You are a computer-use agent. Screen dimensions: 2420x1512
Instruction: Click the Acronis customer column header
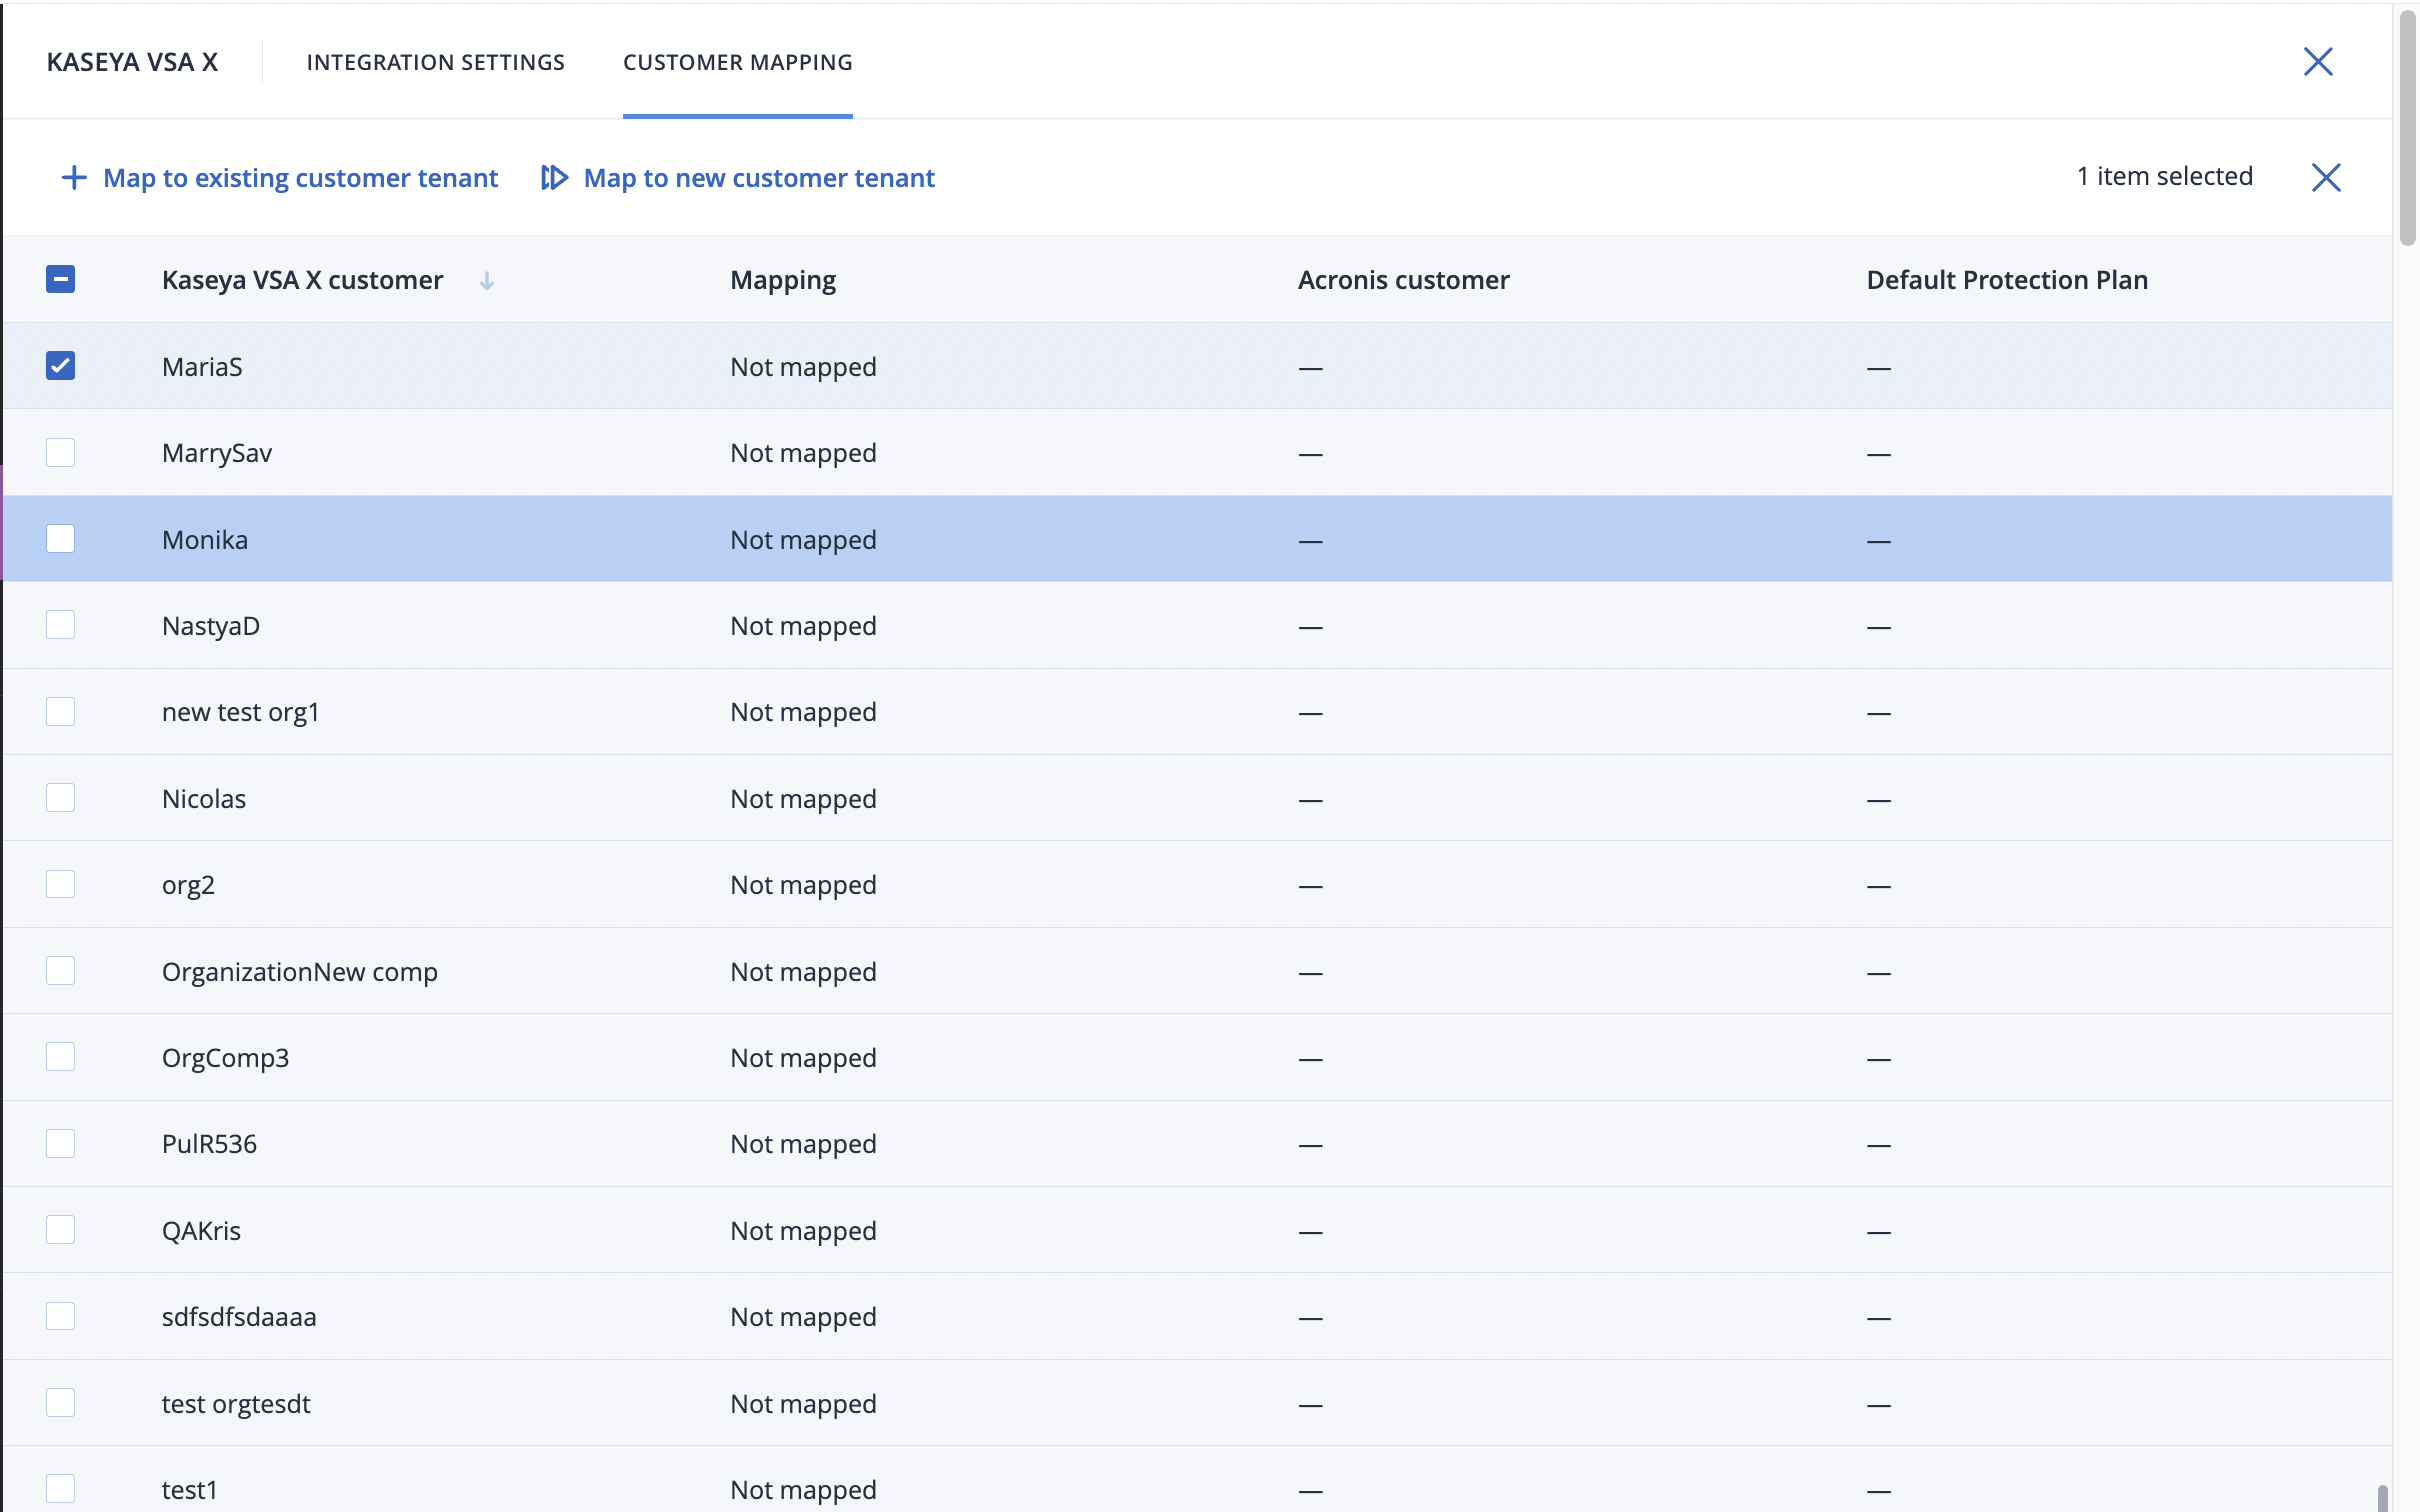point(1403,280)
